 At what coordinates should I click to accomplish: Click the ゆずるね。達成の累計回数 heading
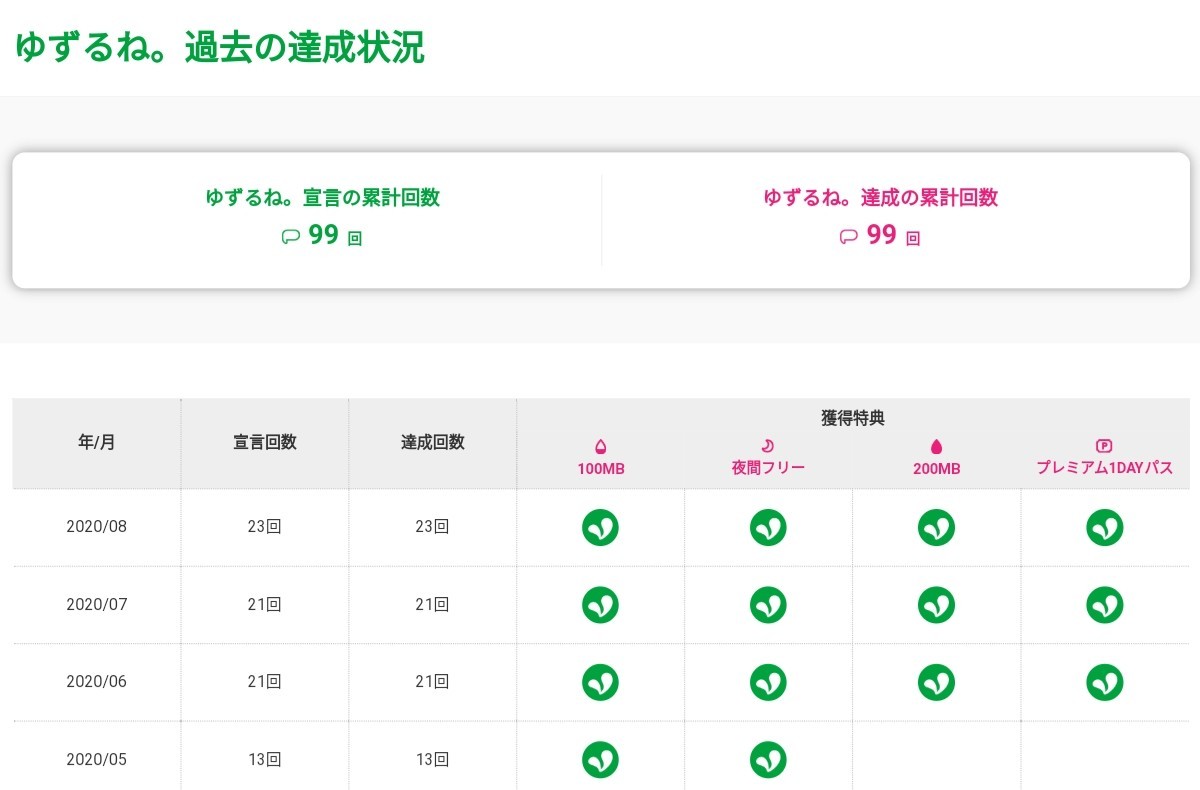pos(880,198)
